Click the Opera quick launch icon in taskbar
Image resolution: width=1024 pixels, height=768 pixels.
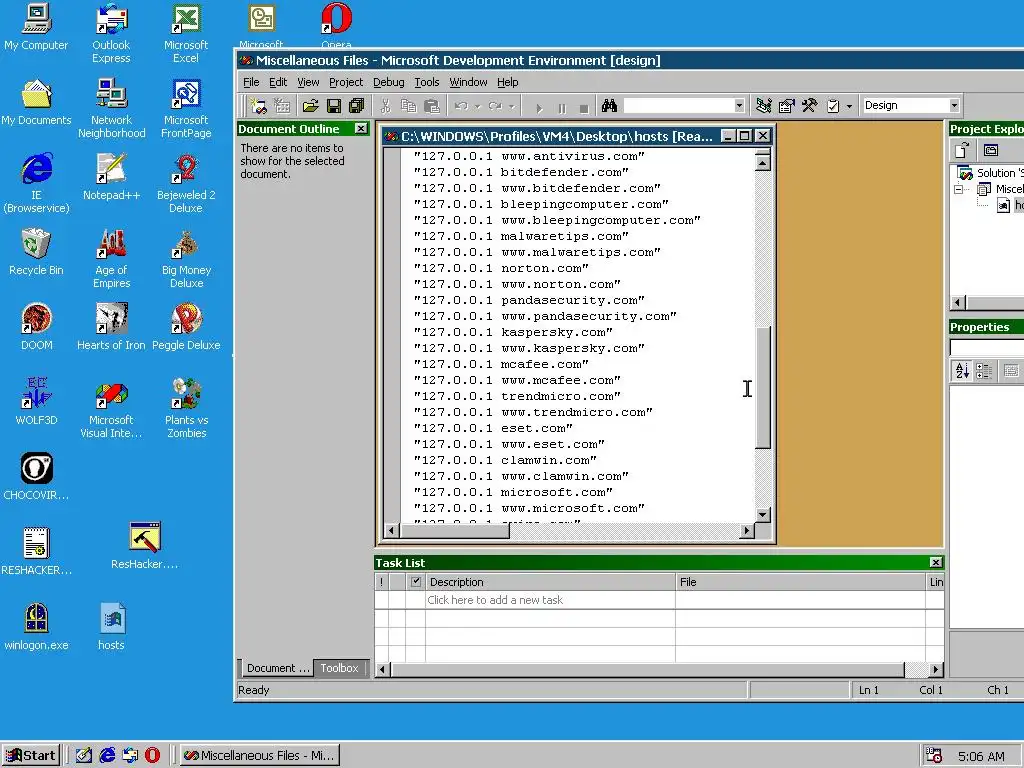click(152, 756)
